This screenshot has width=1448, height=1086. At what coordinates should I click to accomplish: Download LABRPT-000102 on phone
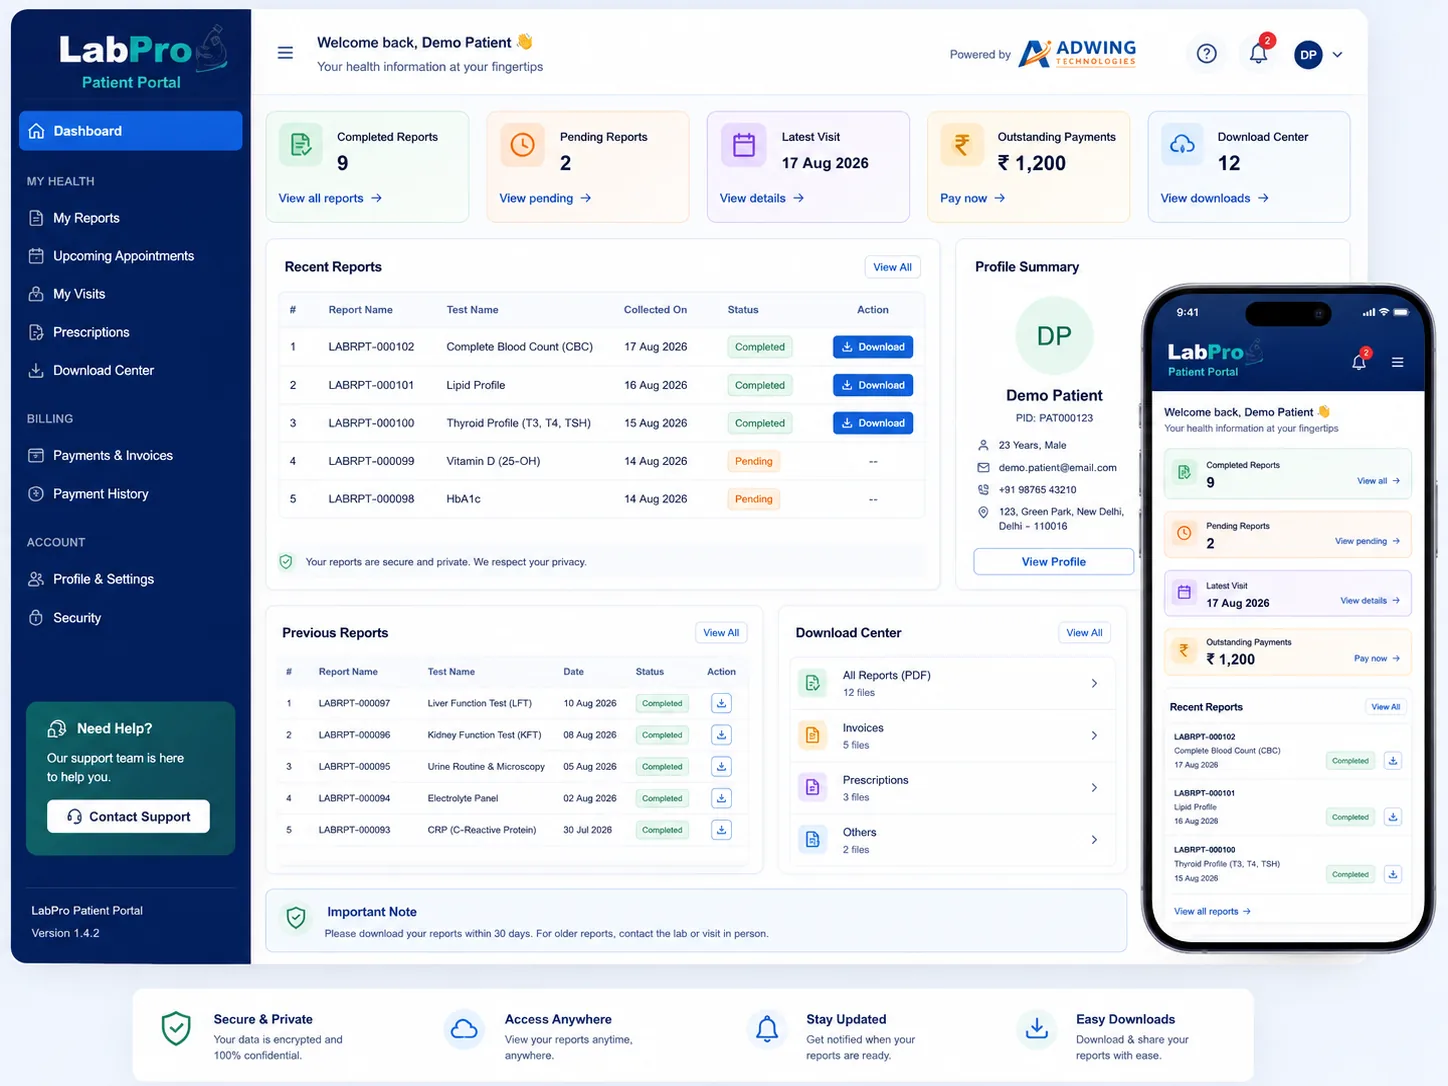tap(1392, 761)
